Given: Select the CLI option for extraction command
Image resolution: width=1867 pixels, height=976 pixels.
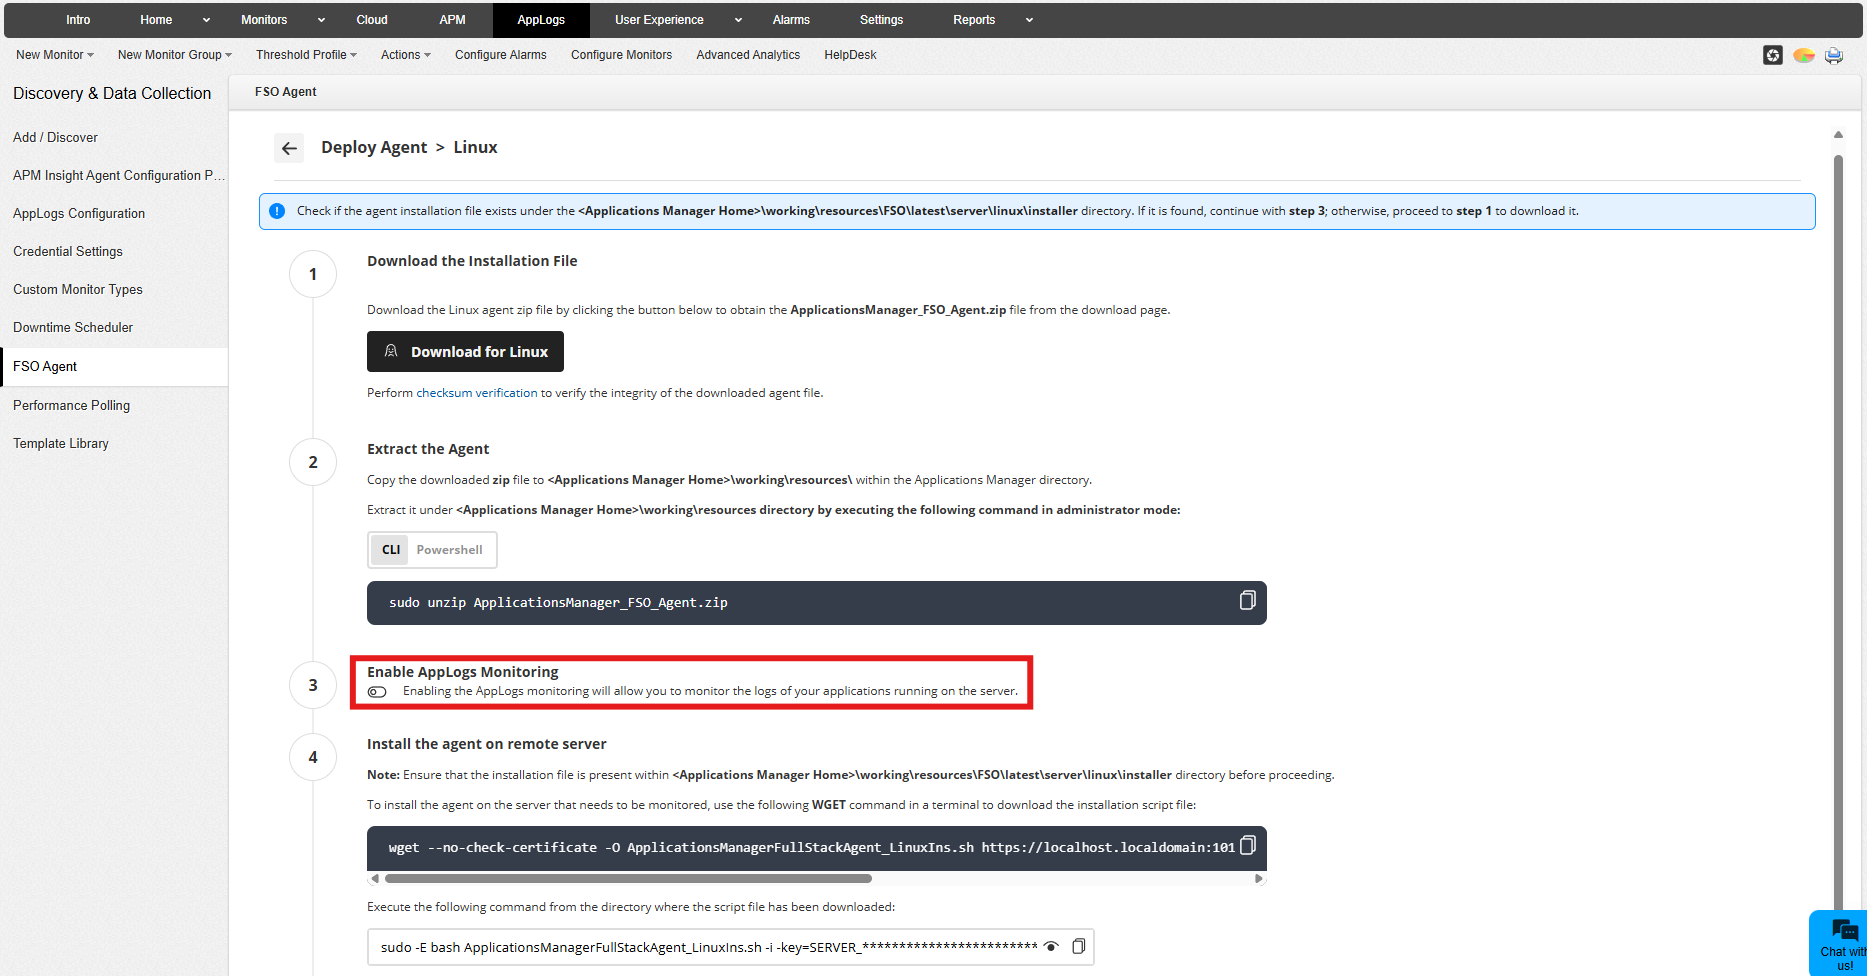Looking at the screenshot, I should coord(390,549).
